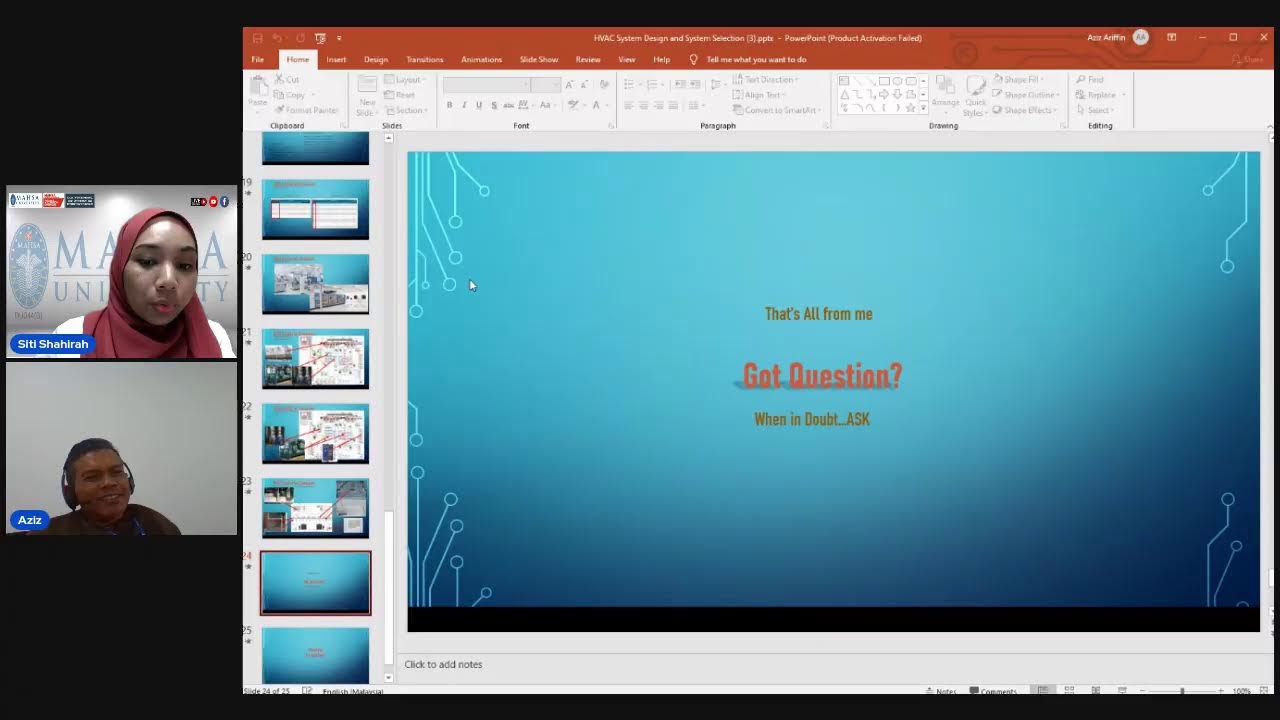Screen dimensions: 1280x720
Task: Toggle Bold formatting
Action: pyautogui.click(x=450, y=105)
